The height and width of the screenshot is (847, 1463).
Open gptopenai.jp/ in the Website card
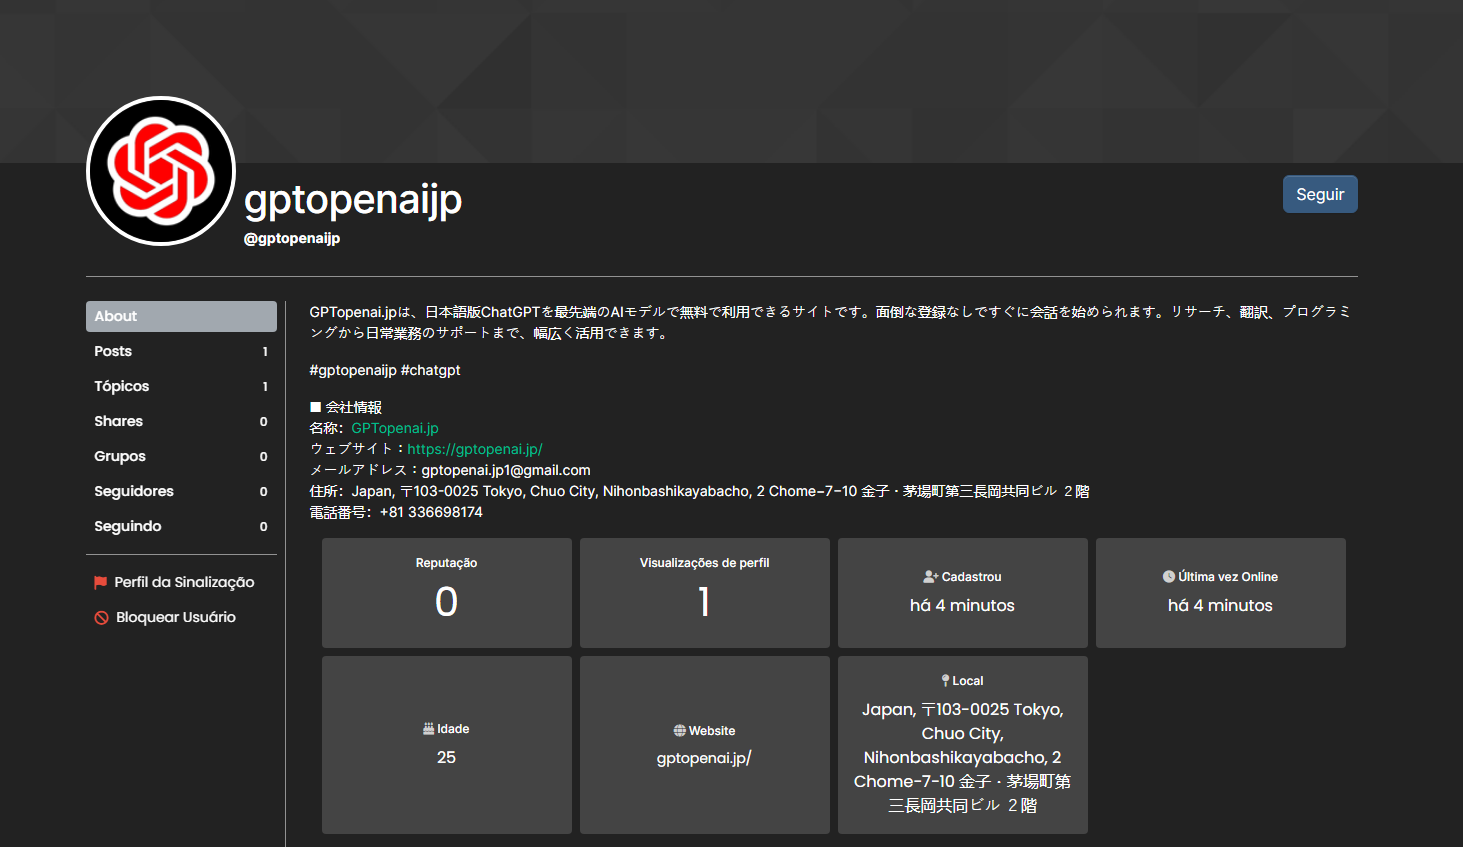coord(704,758)
